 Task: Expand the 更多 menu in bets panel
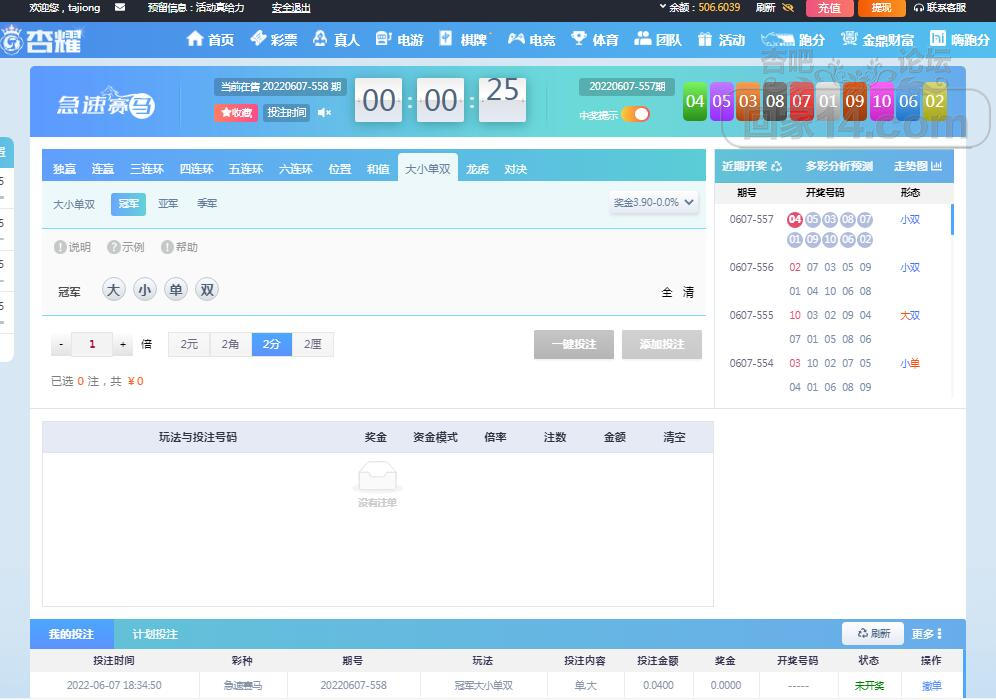[927, 634]
